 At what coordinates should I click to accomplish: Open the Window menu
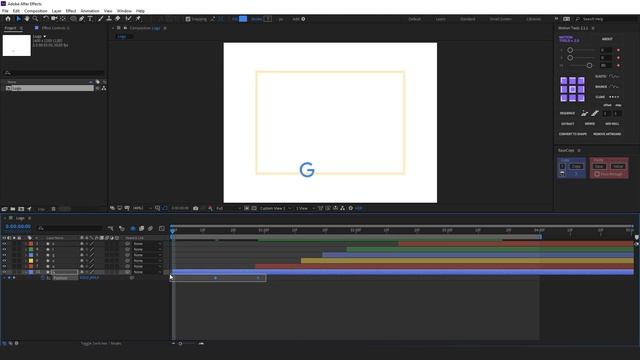pos(124,11)
